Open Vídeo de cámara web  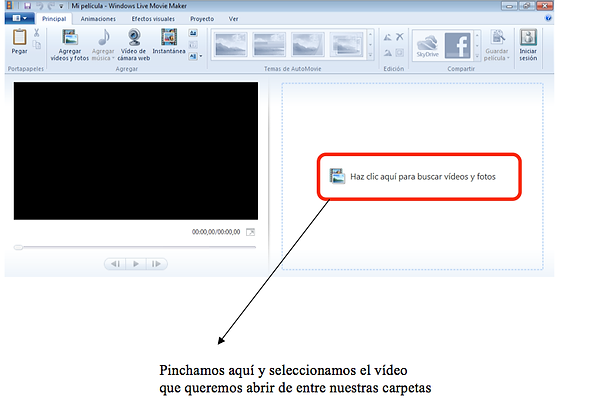point(134,45)
